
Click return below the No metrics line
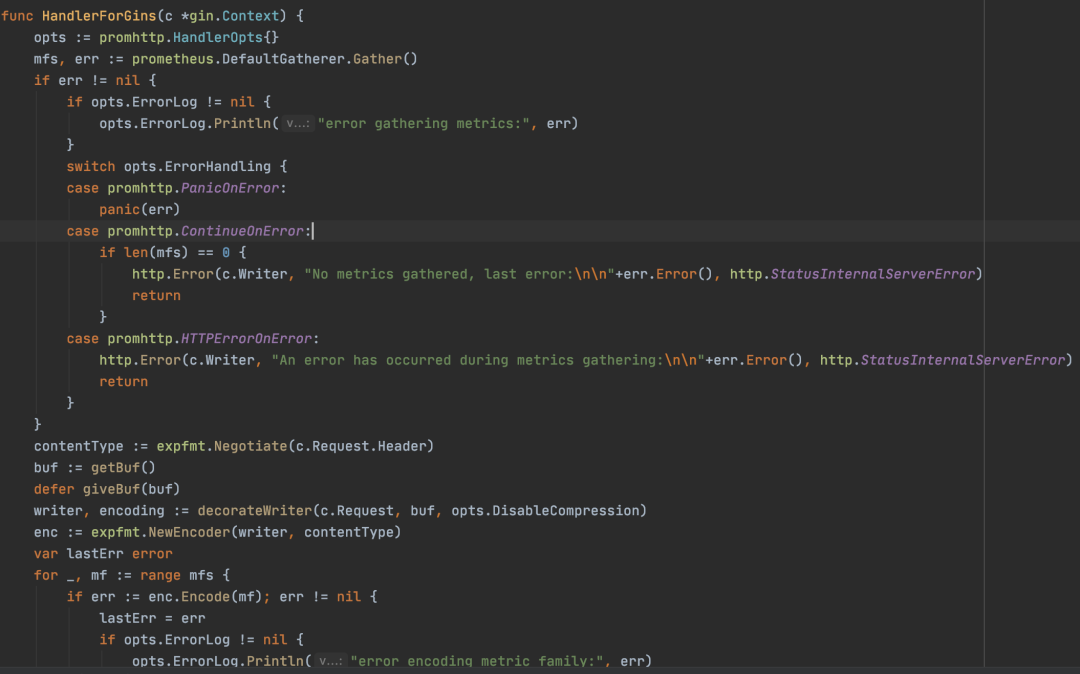[156, 295]
